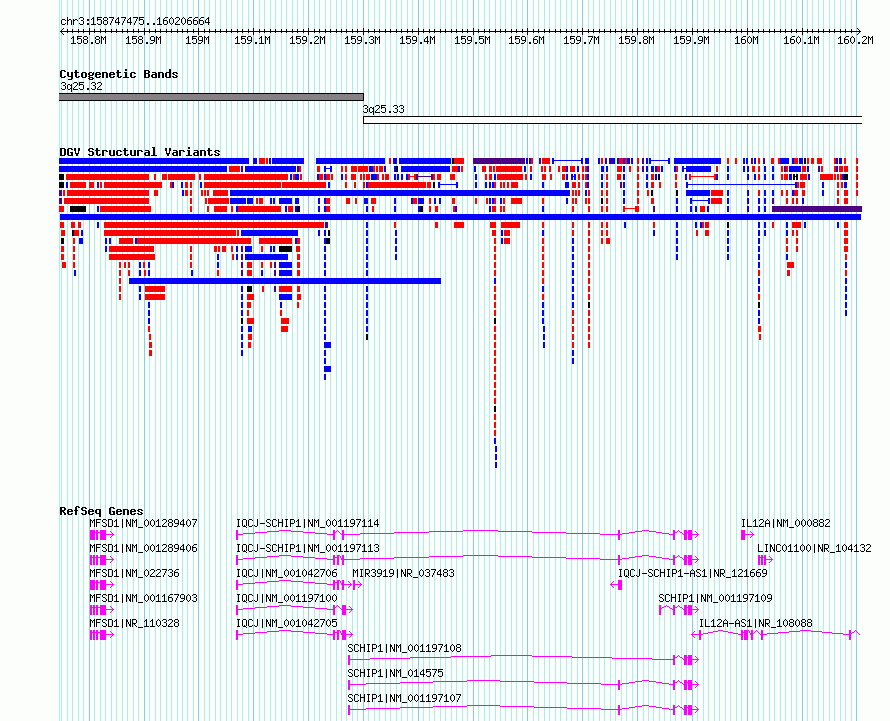Click the IL12A NM_000882 gene glyph
The image size is (890, 721).
tap(748, 535)
